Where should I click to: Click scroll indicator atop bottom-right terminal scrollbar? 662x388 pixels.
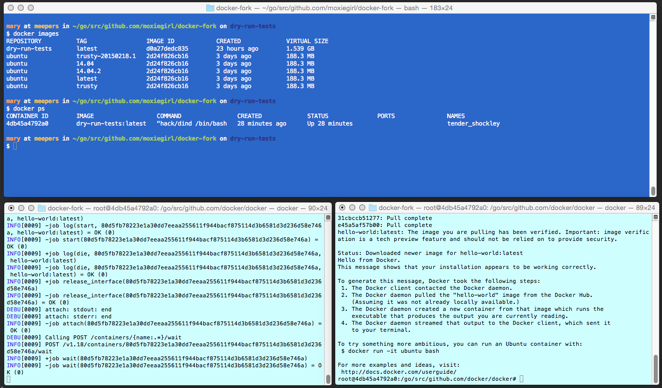[655, 217]
